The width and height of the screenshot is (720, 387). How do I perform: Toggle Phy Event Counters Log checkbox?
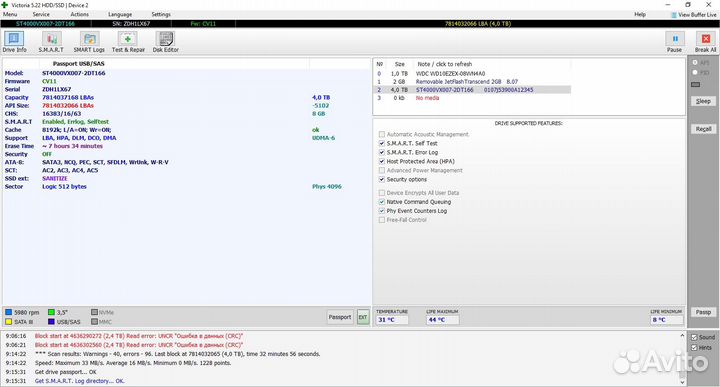coord(382,211)
